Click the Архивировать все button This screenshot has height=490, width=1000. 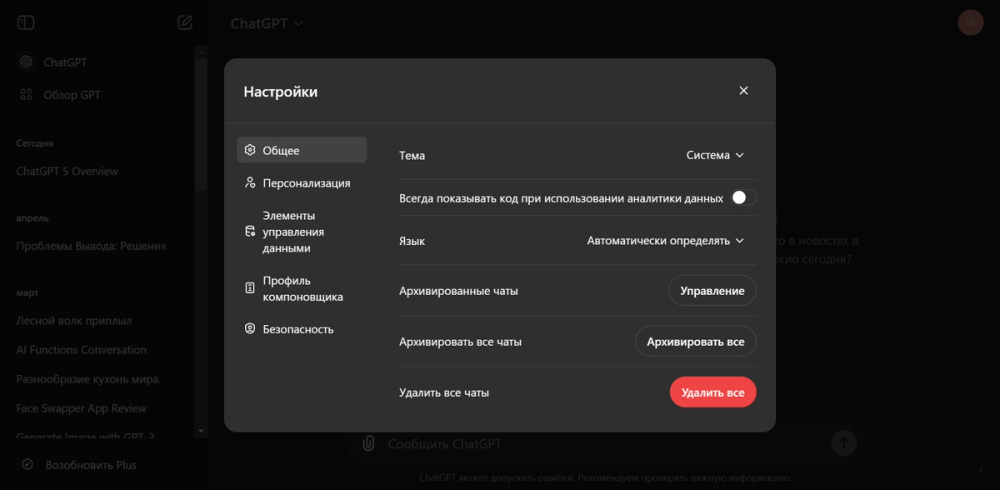point(695,341)
